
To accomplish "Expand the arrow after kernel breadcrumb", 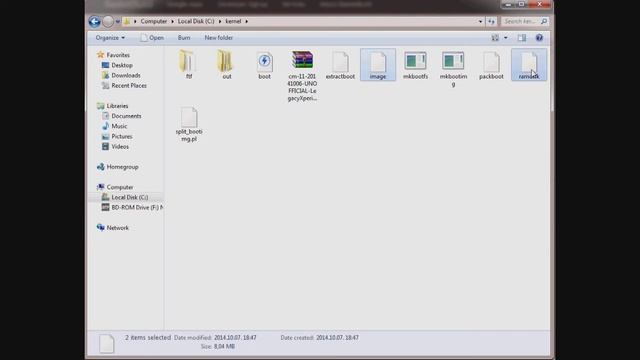I will 247,21.
